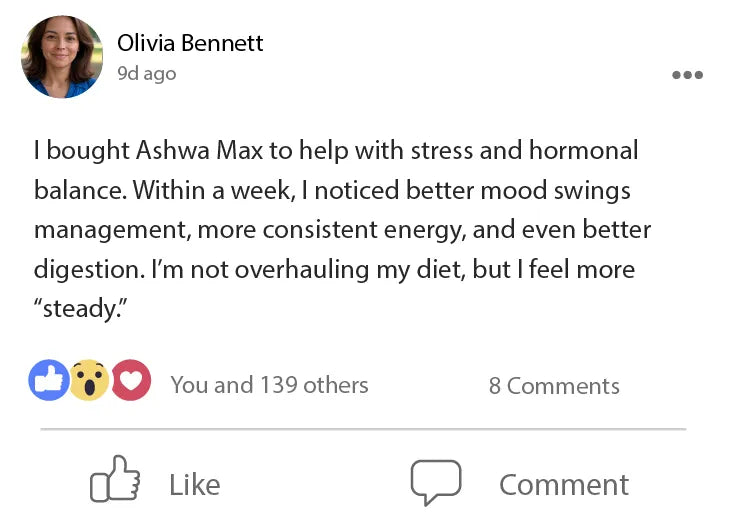Open the "8 Comments" thread
The image size is (729, 532).
(x=554, y=386)
